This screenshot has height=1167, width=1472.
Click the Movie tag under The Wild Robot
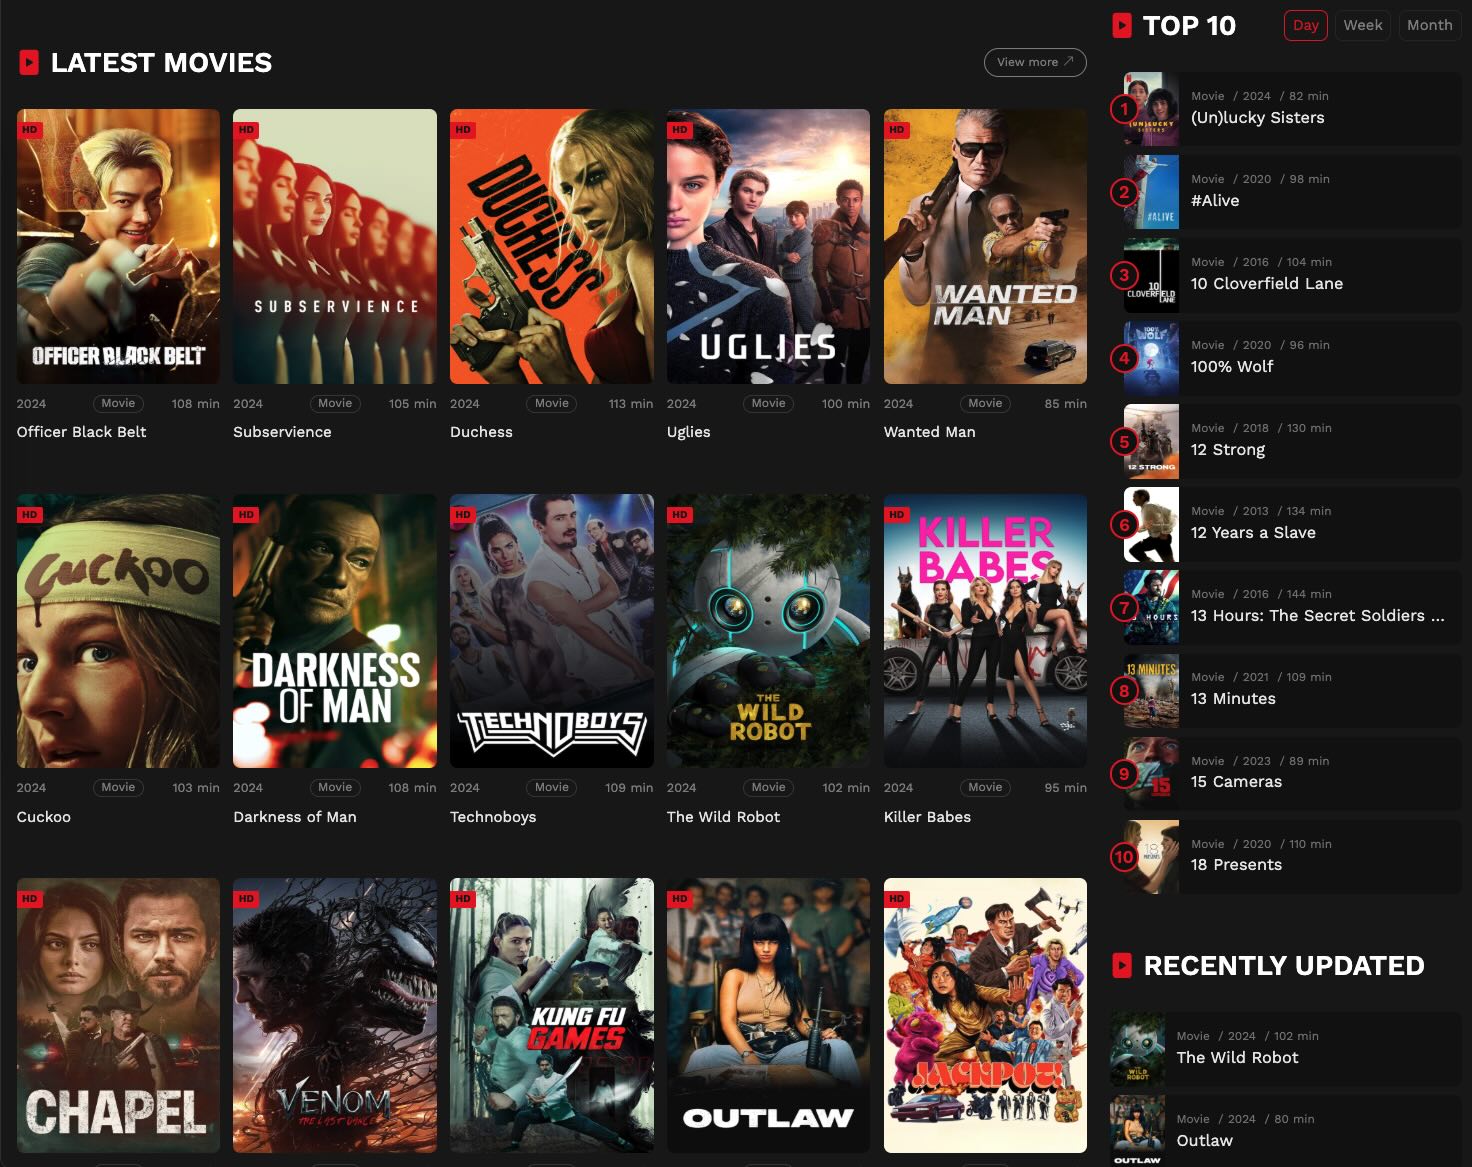[768, 787]
